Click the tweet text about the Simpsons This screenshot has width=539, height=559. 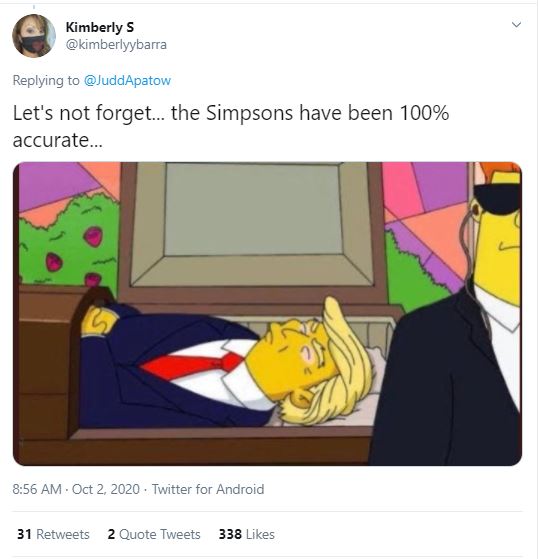[231, 126]
